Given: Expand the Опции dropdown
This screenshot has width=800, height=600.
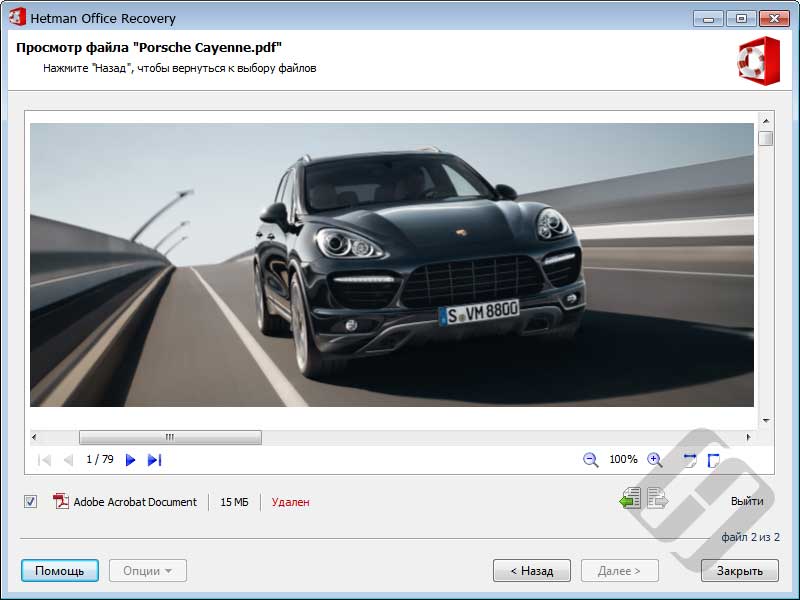Looking at the screenshot, I should tap(147, 570).
